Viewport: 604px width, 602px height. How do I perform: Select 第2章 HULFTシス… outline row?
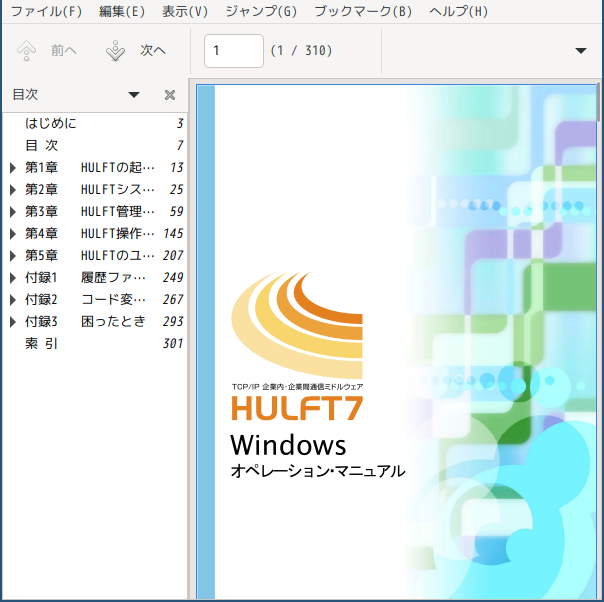point(95,189)
